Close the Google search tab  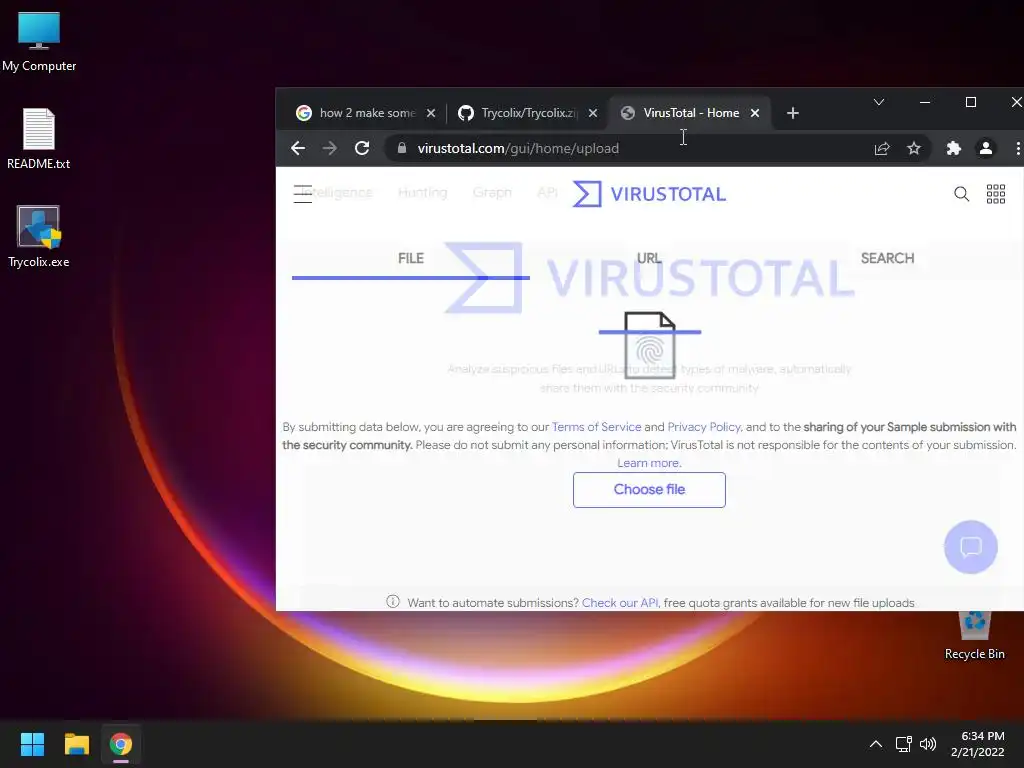point(431,113)
